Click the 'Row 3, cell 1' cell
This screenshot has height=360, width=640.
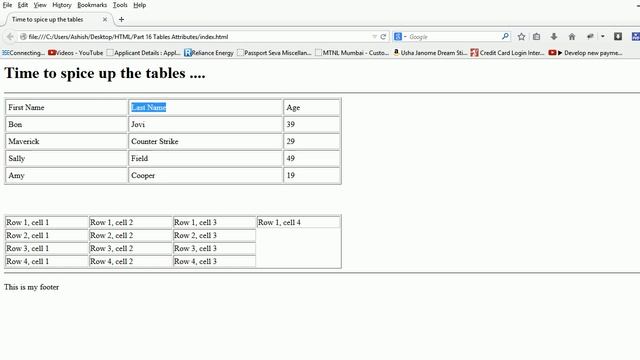click(x=47, y=249)
